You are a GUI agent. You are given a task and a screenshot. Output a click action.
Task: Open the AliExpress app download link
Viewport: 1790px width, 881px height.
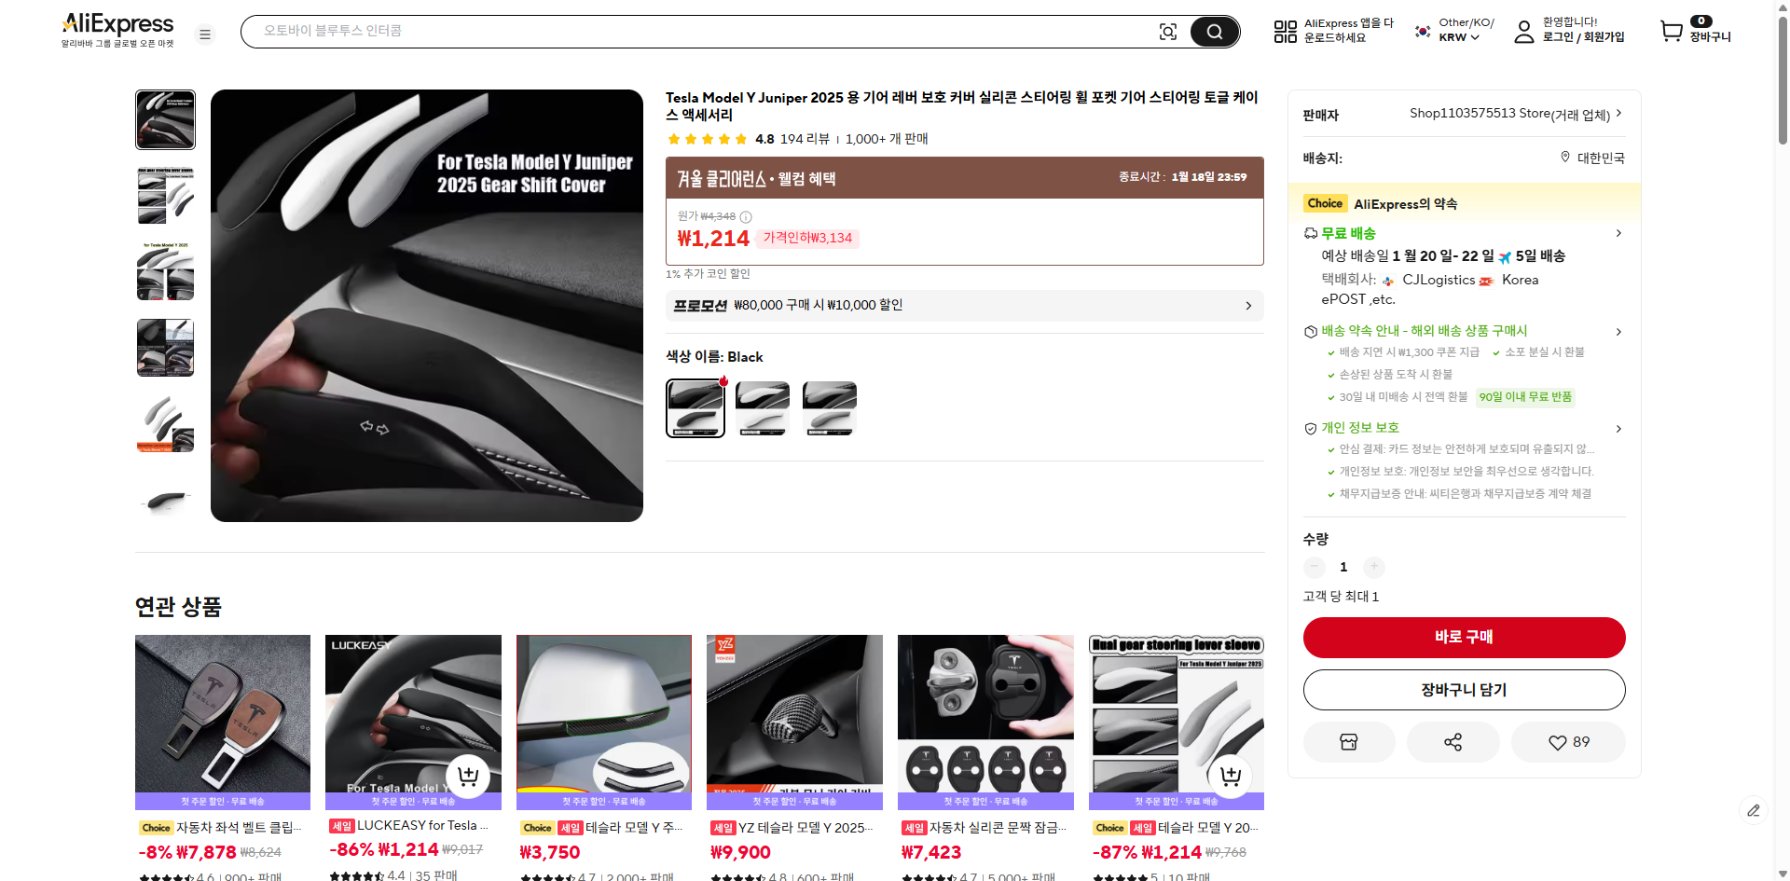click(1348, 30)
